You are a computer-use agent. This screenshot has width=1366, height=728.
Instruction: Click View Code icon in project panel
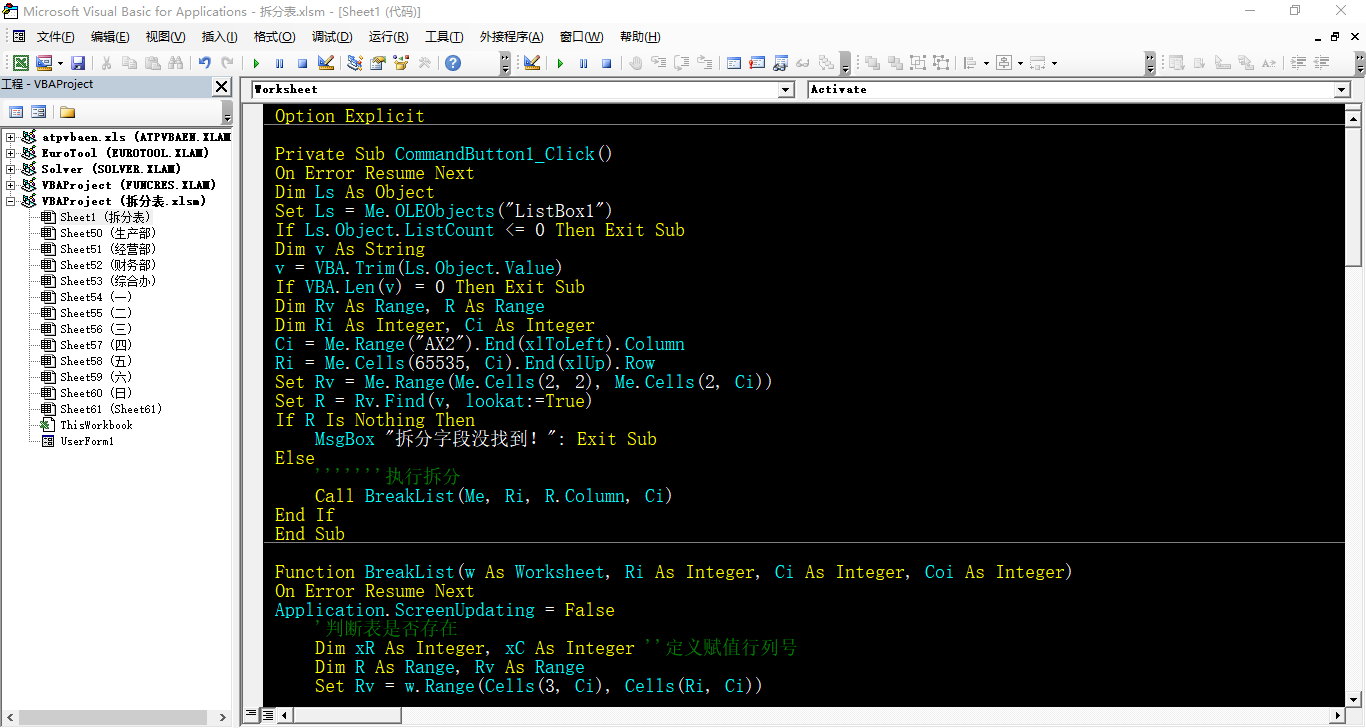click(x=17, y=112)
